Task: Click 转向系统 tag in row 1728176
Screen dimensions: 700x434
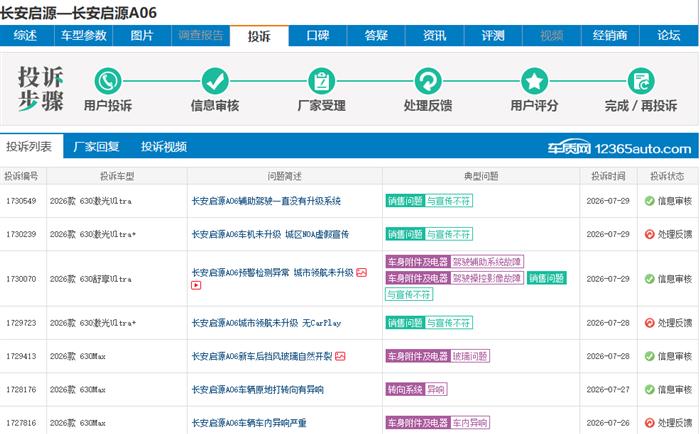Action: tap(405, 389)
